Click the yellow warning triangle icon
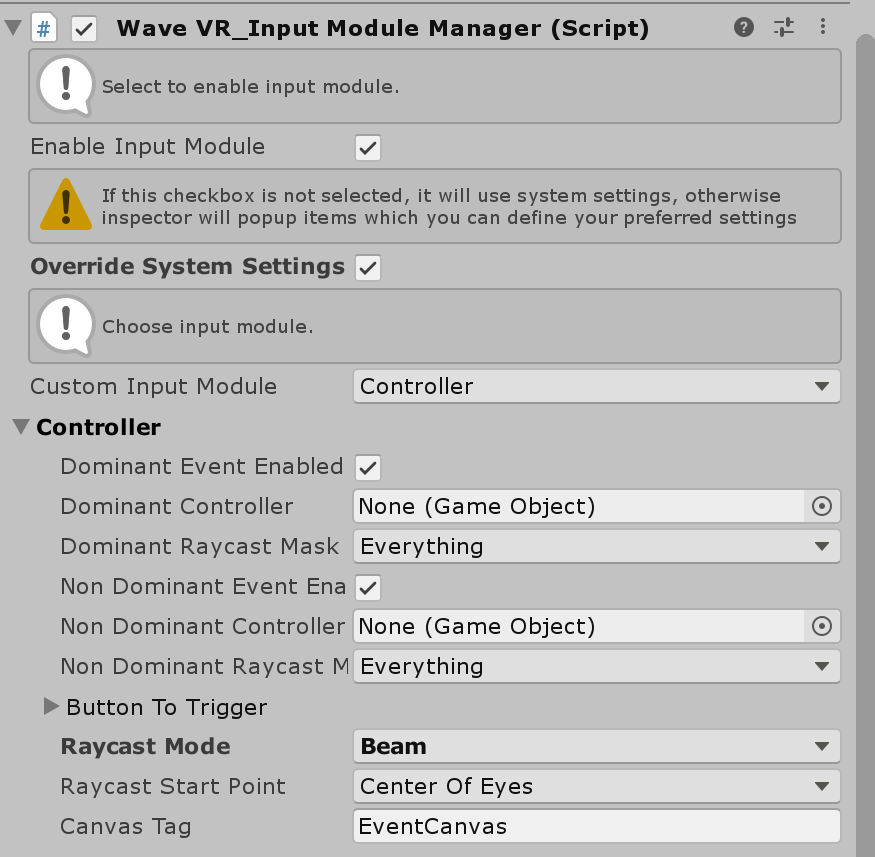 pyautogui.click(x=66, y=205)
